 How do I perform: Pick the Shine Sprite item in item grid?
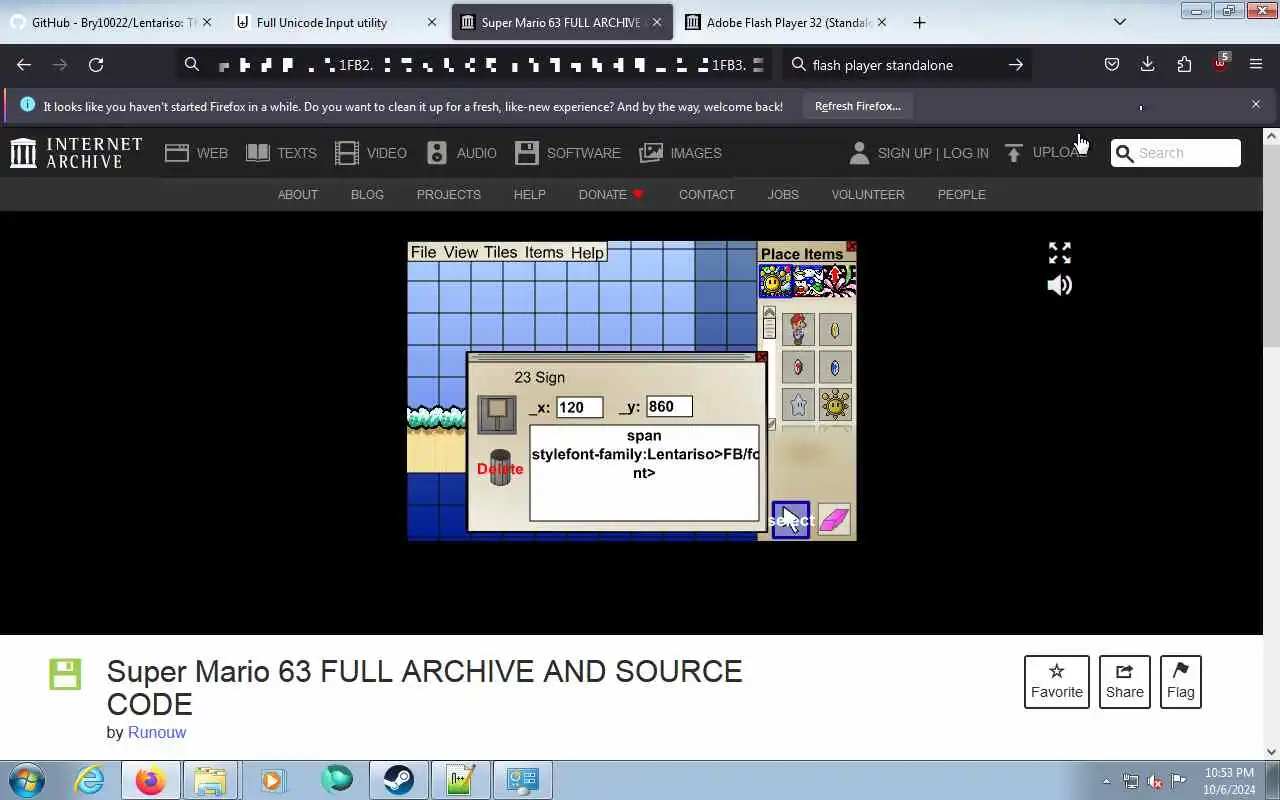(835, 405)
